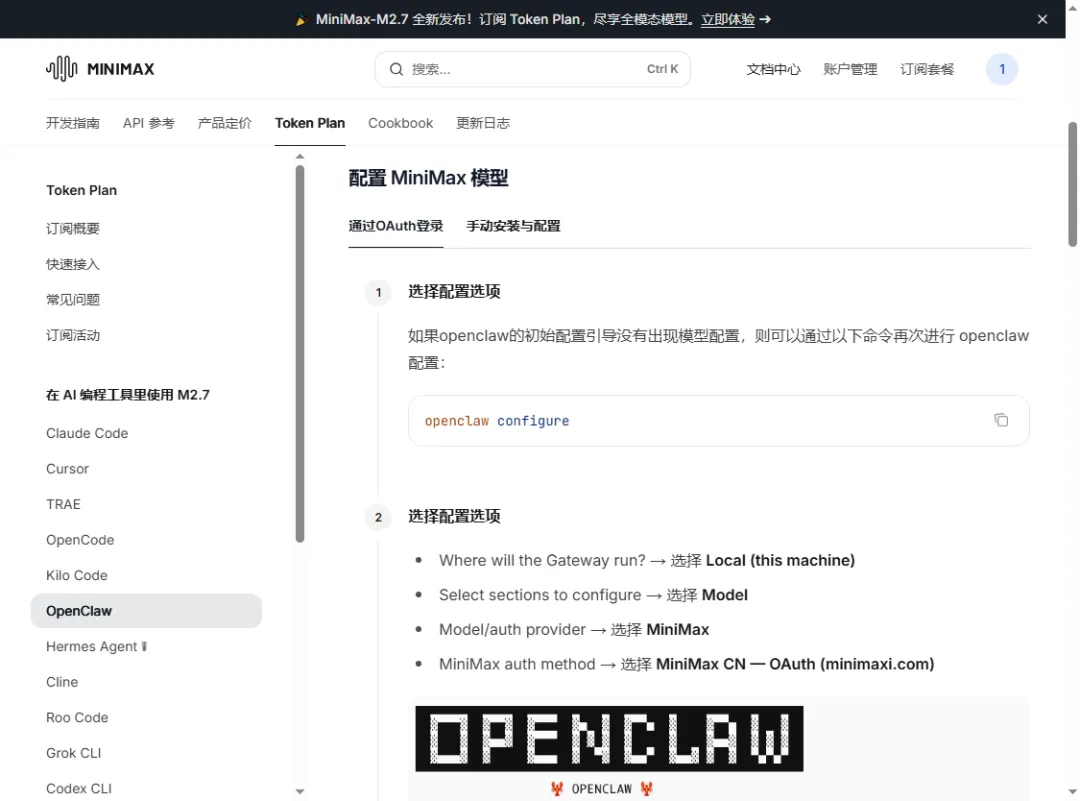The height and width of the screenshot is (801, 1080).
Task: Switch to the 开发指南 tab
Action: point(72,123)
